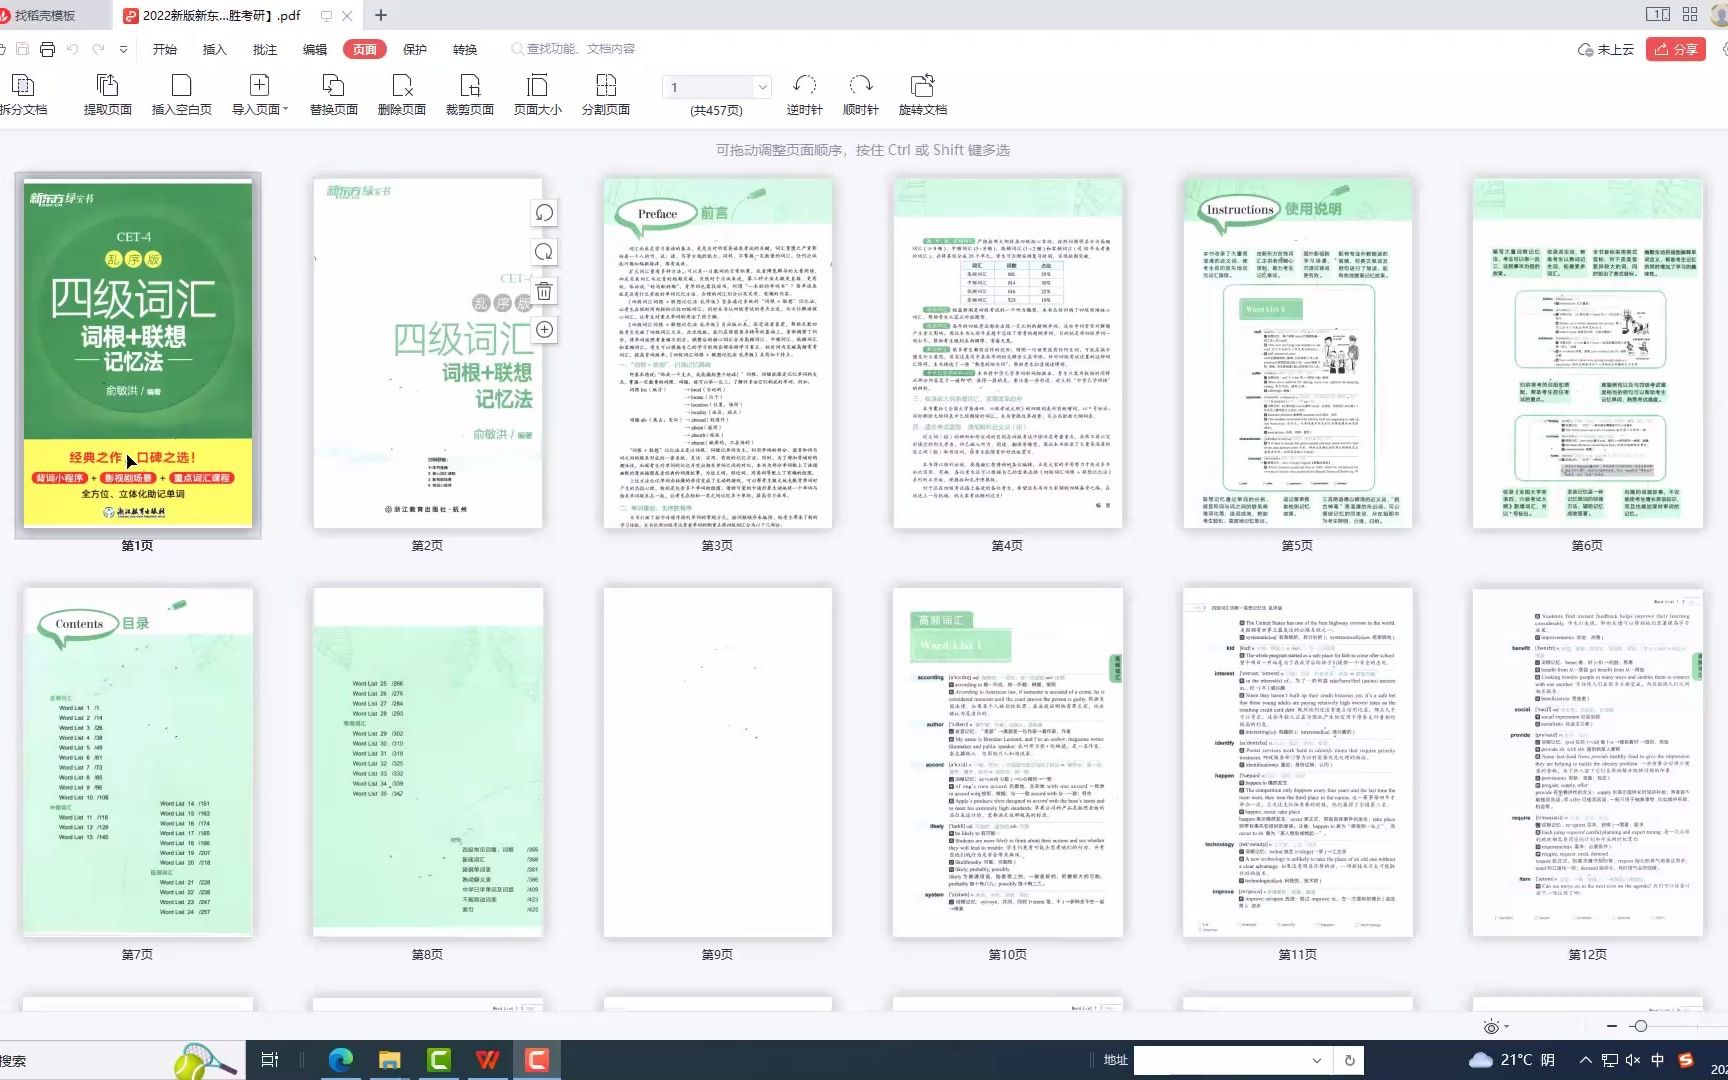Open File Explorer from taskbar
The width and height of the screenshot is (1728, 1080).
389,1060
